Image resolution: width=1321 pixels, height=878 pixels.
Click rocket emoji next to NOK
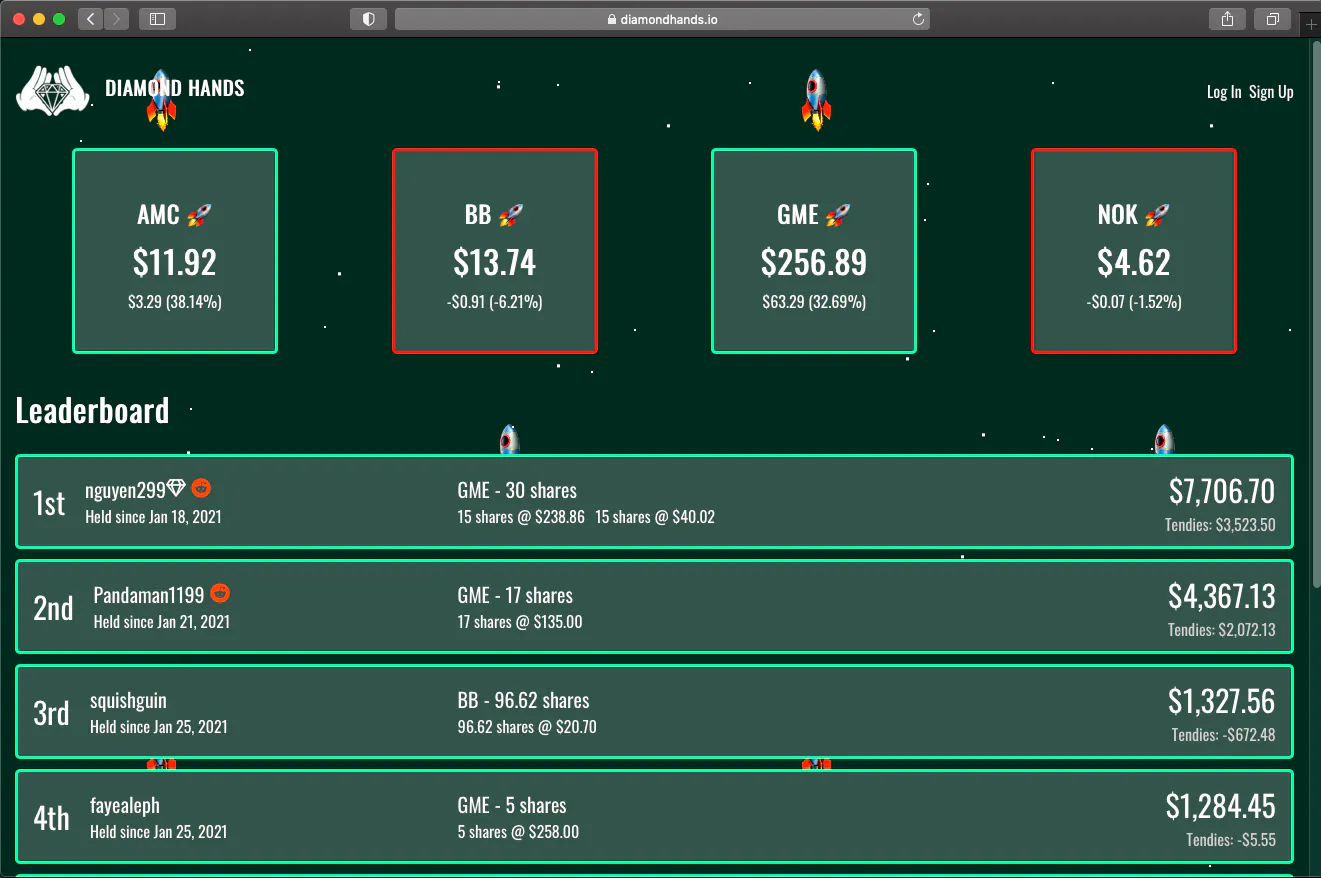[1157, 215]
